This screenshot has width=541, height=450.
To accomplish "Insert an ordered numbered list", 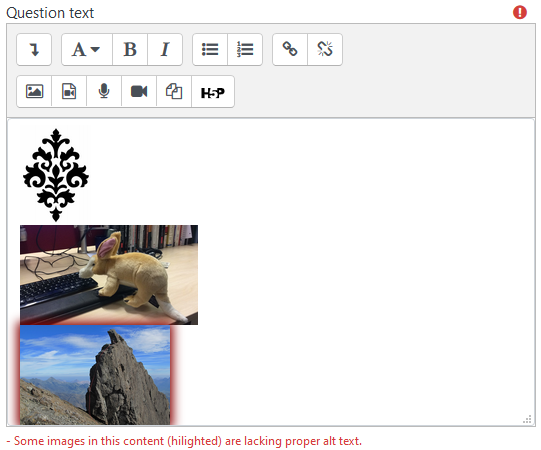I will tap(245, 49).
